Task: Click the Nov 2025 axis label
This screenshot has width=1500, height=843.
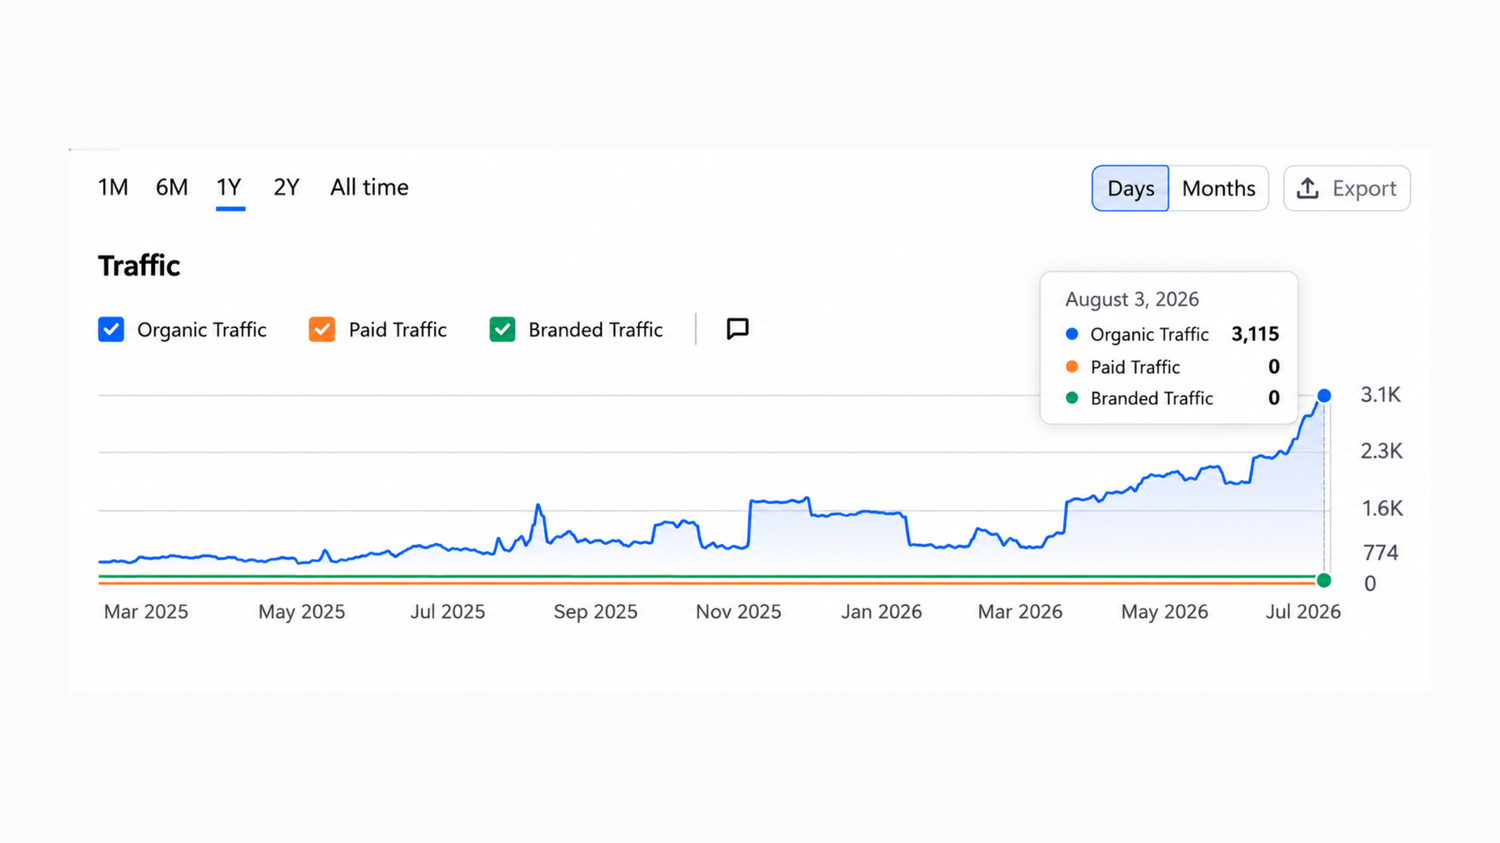Action: click(x=738, y=612)
